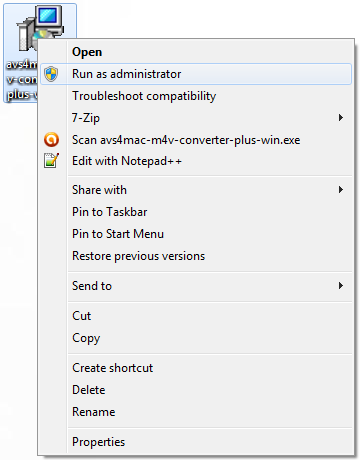This screenshot has height=460, width=360.
Task: Open the 7-Zip menu entry
Action: 196,118
